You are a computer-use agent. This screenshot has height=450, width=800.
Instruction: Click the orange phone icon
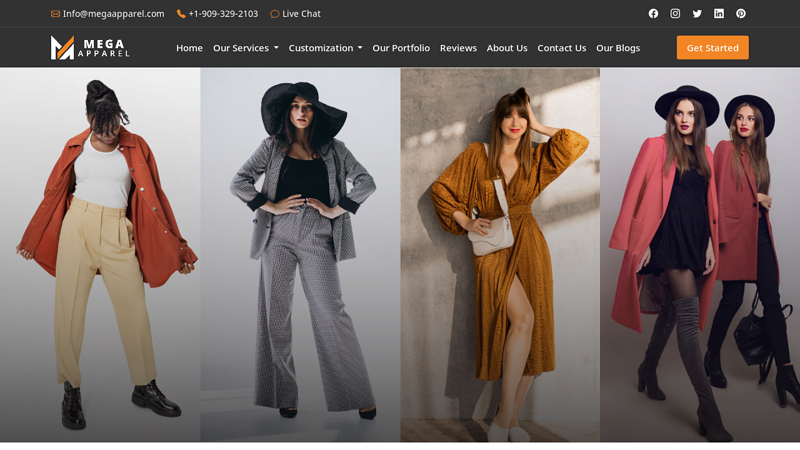click(181, 14)
